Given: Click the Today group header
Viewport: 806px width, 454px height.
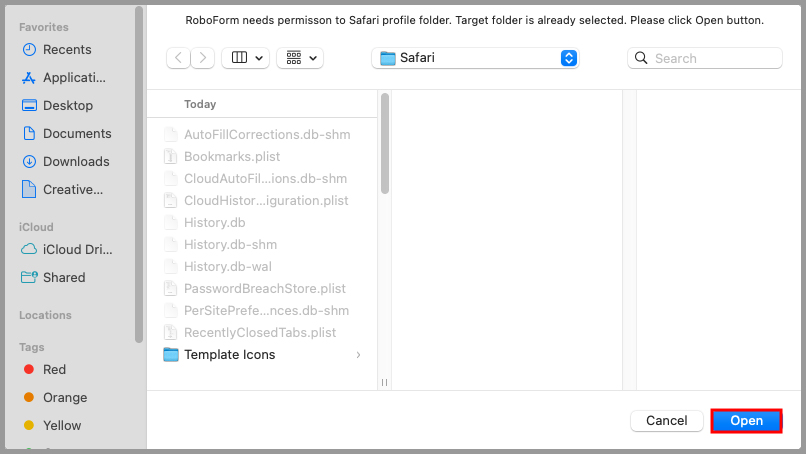Looking at the screenshot, I should point(200,104).
